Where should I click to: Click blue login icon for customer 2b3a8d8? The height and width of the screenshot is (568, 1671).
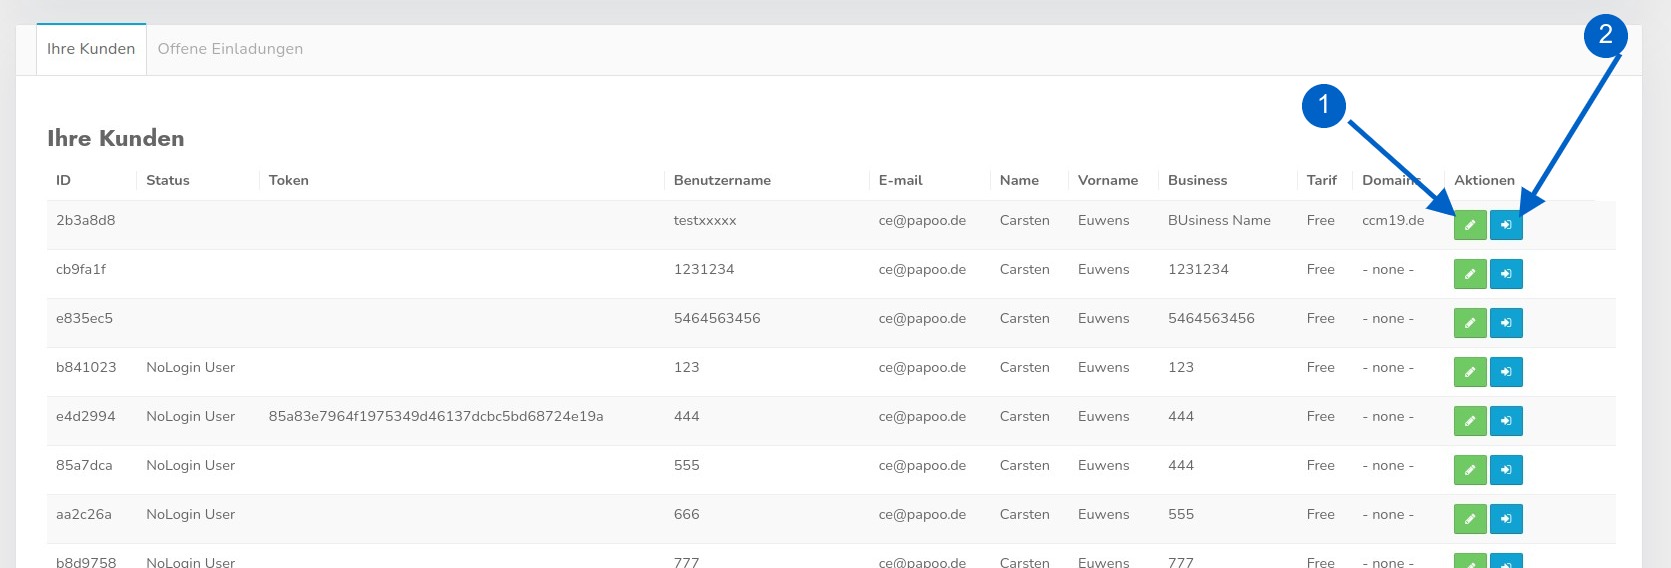point(1506,225)
